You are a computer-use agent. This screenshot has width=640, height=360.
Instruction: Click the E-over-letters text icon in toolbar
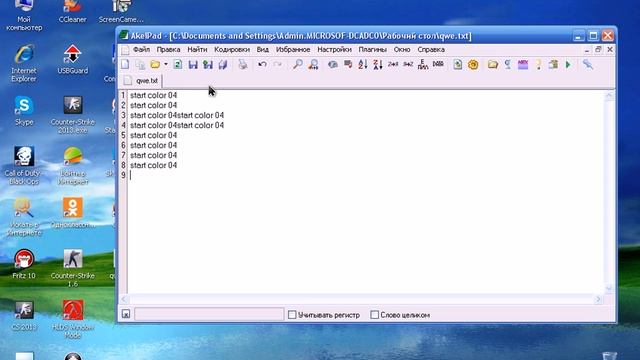423,64
